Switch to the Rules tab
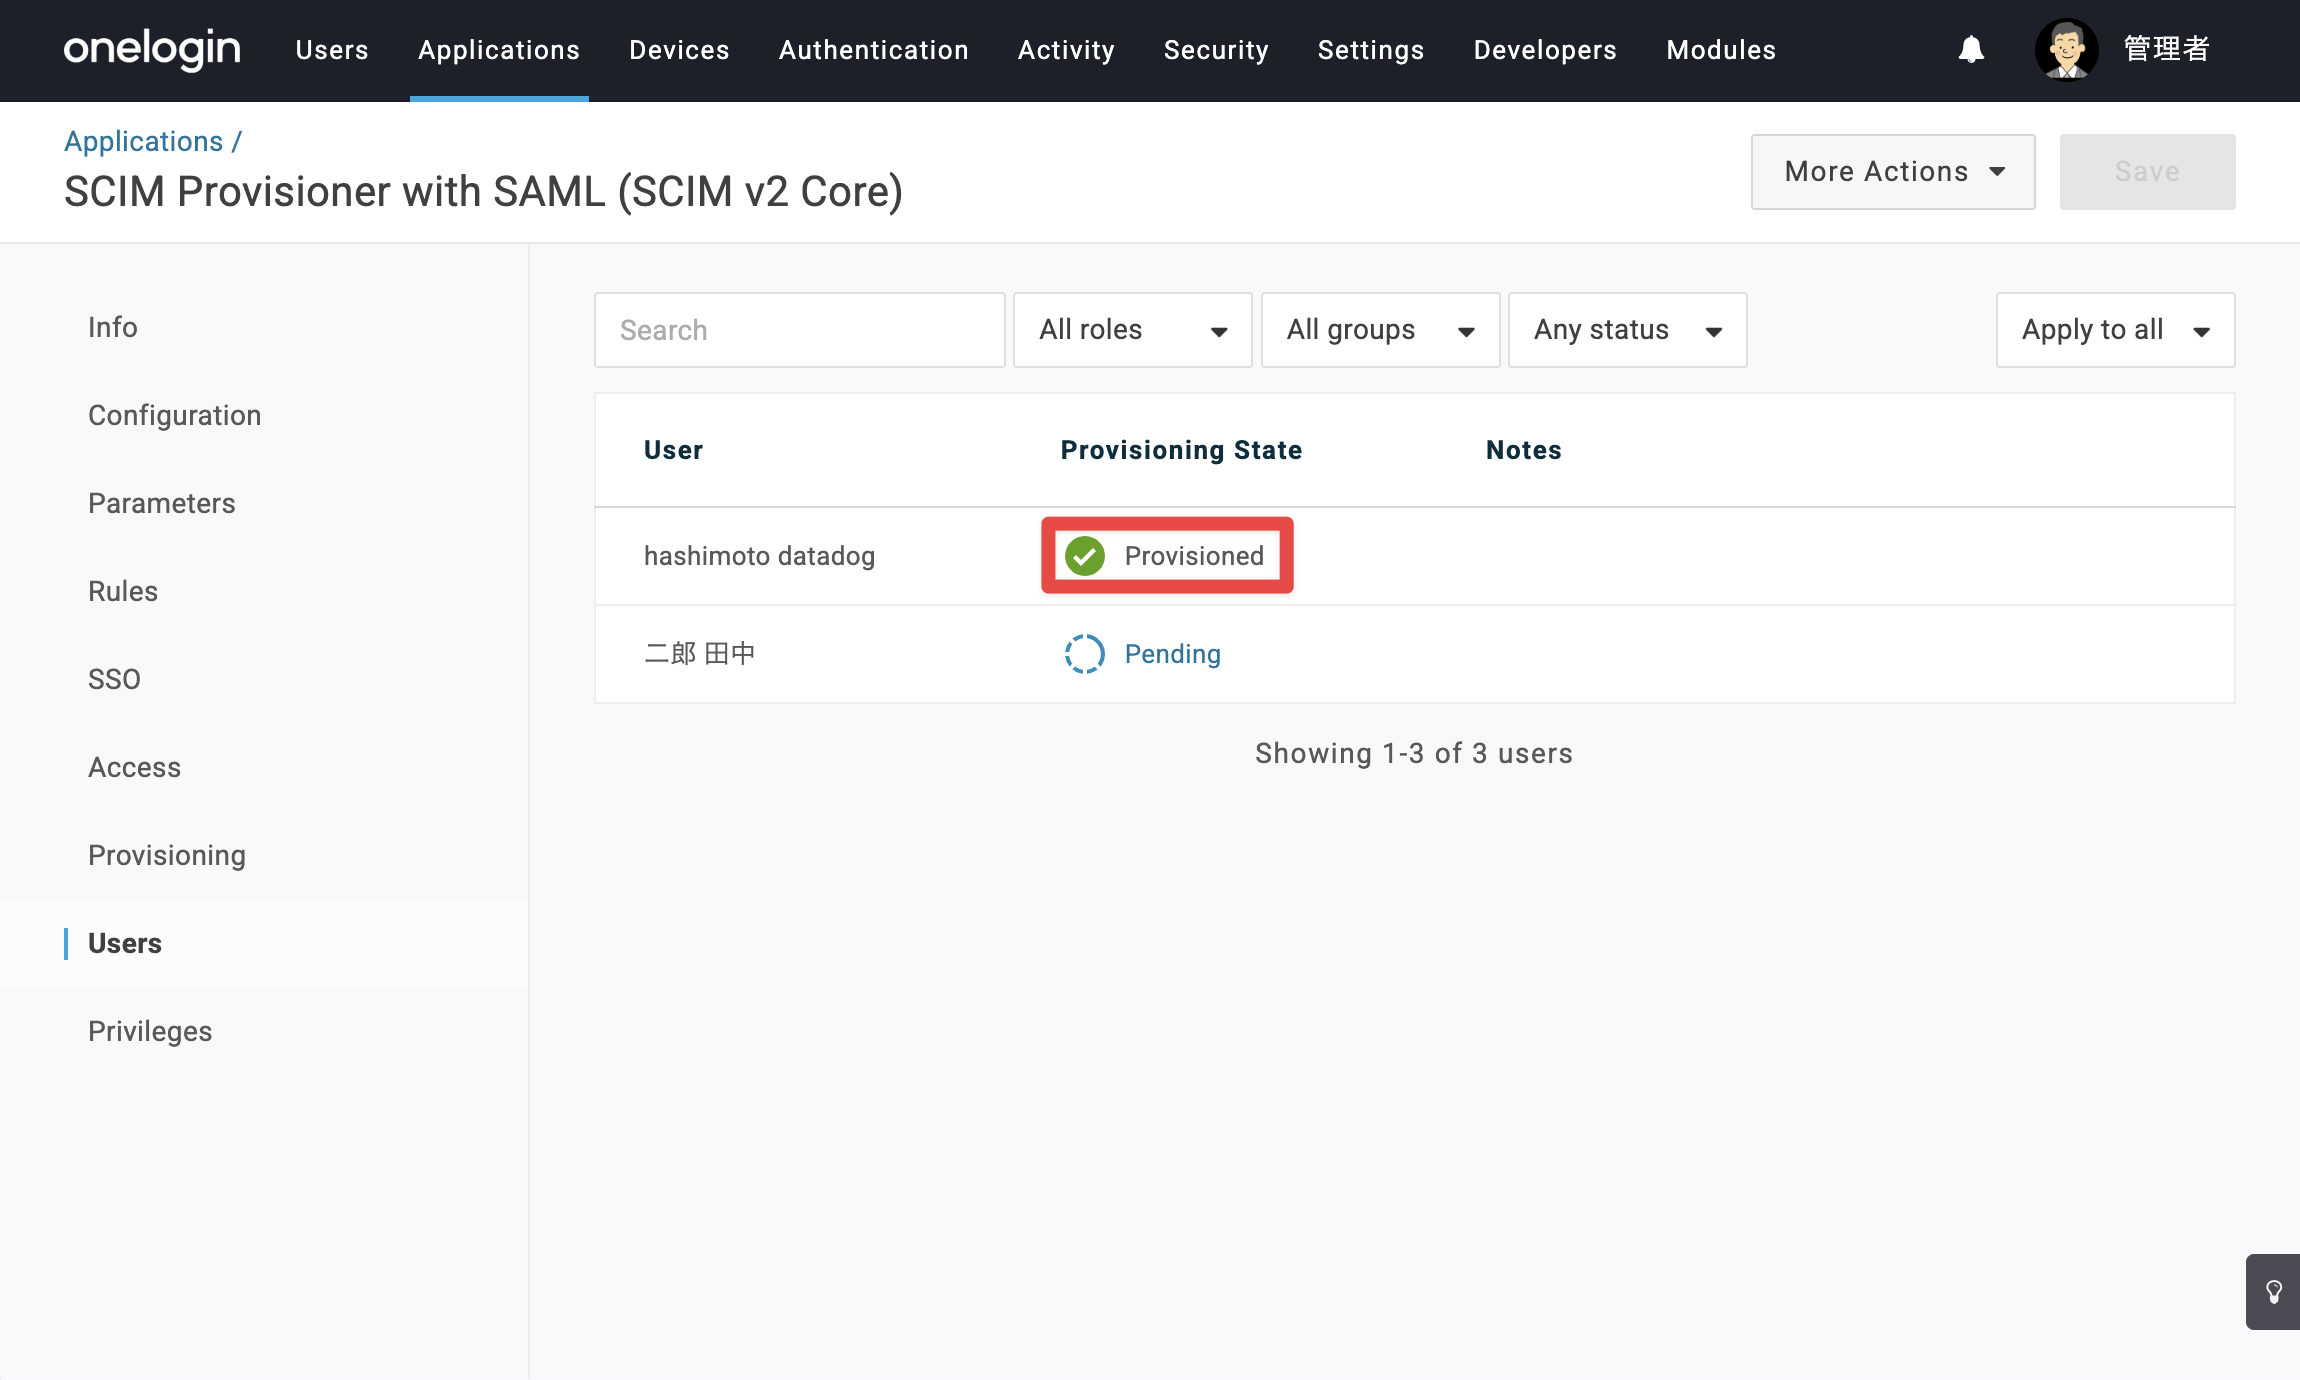 pyautogui.click(x=123, y=591)
